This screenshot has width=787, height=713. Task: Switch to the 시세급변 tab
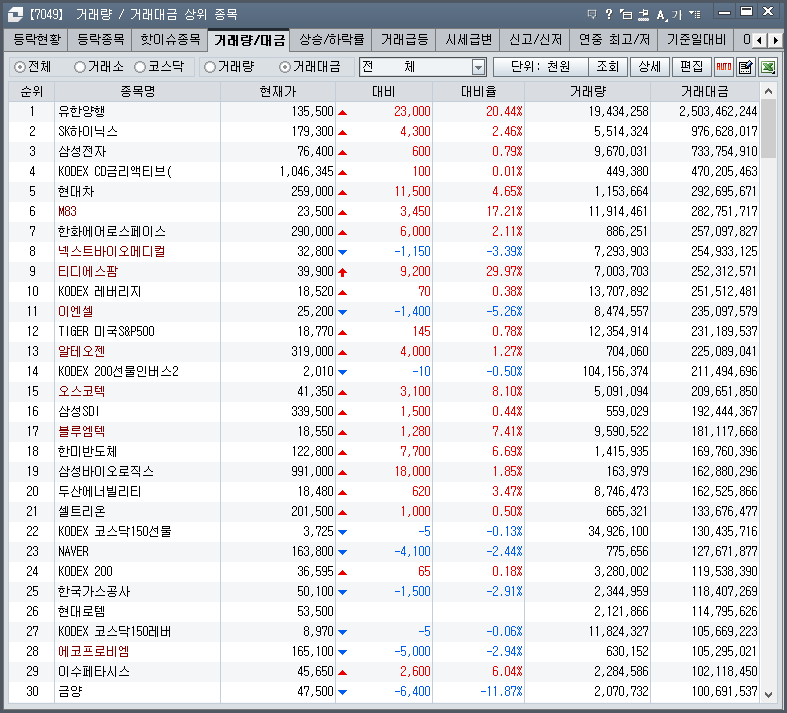tap(468, 40)
